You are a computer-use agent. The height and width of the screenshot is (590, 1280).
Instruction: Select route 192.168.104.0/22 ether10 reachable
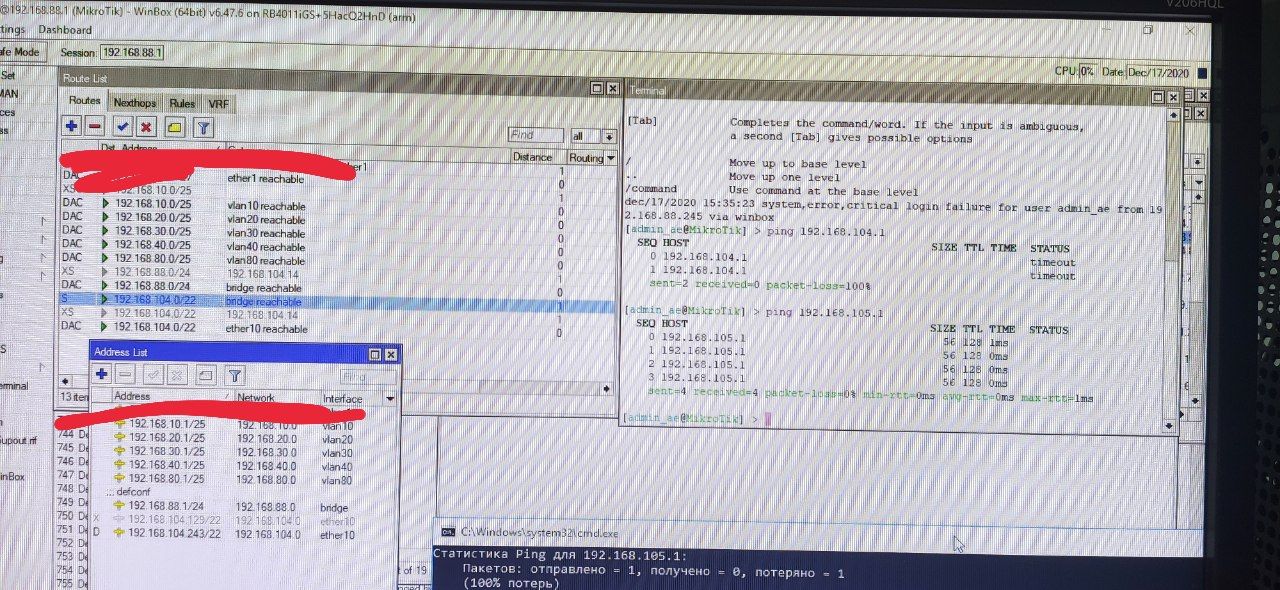(336, 328)
